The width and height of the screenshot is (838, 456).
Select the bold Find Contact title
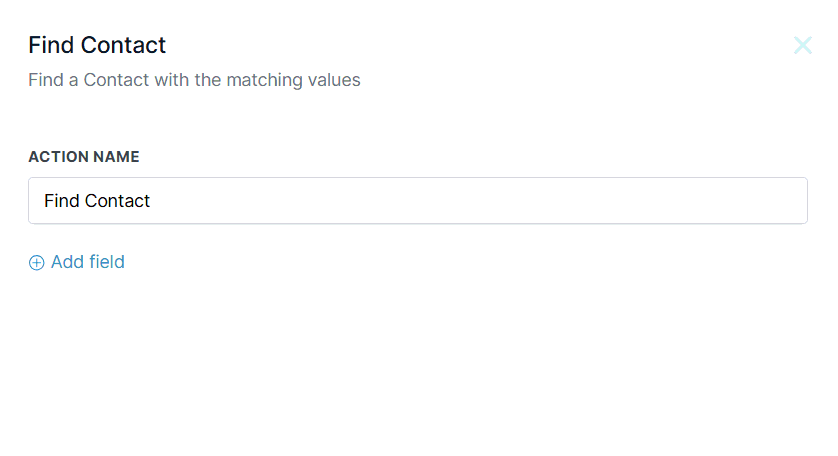[x=97, y=45]
